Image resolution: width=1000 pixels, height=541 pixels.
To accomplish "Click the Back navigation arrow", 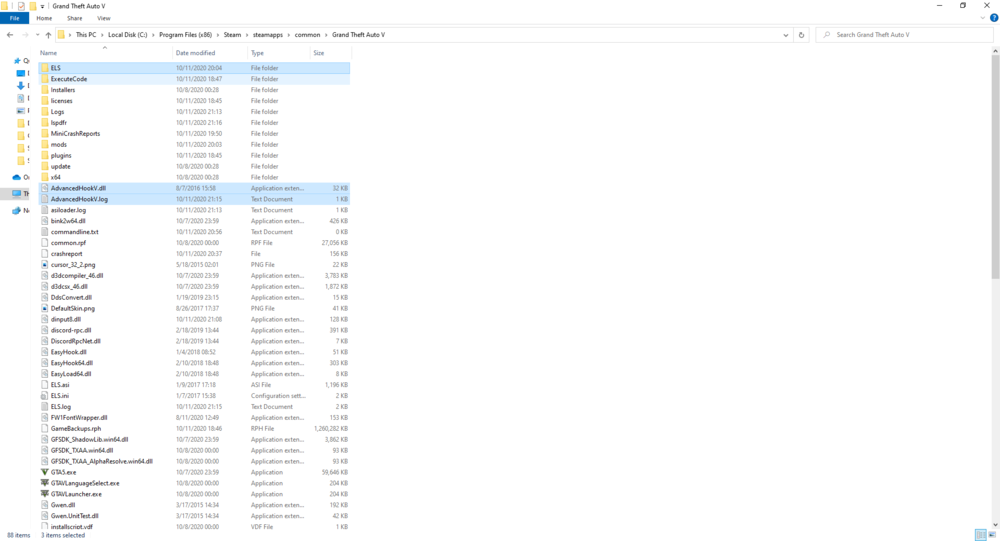I will coord(10,35).
